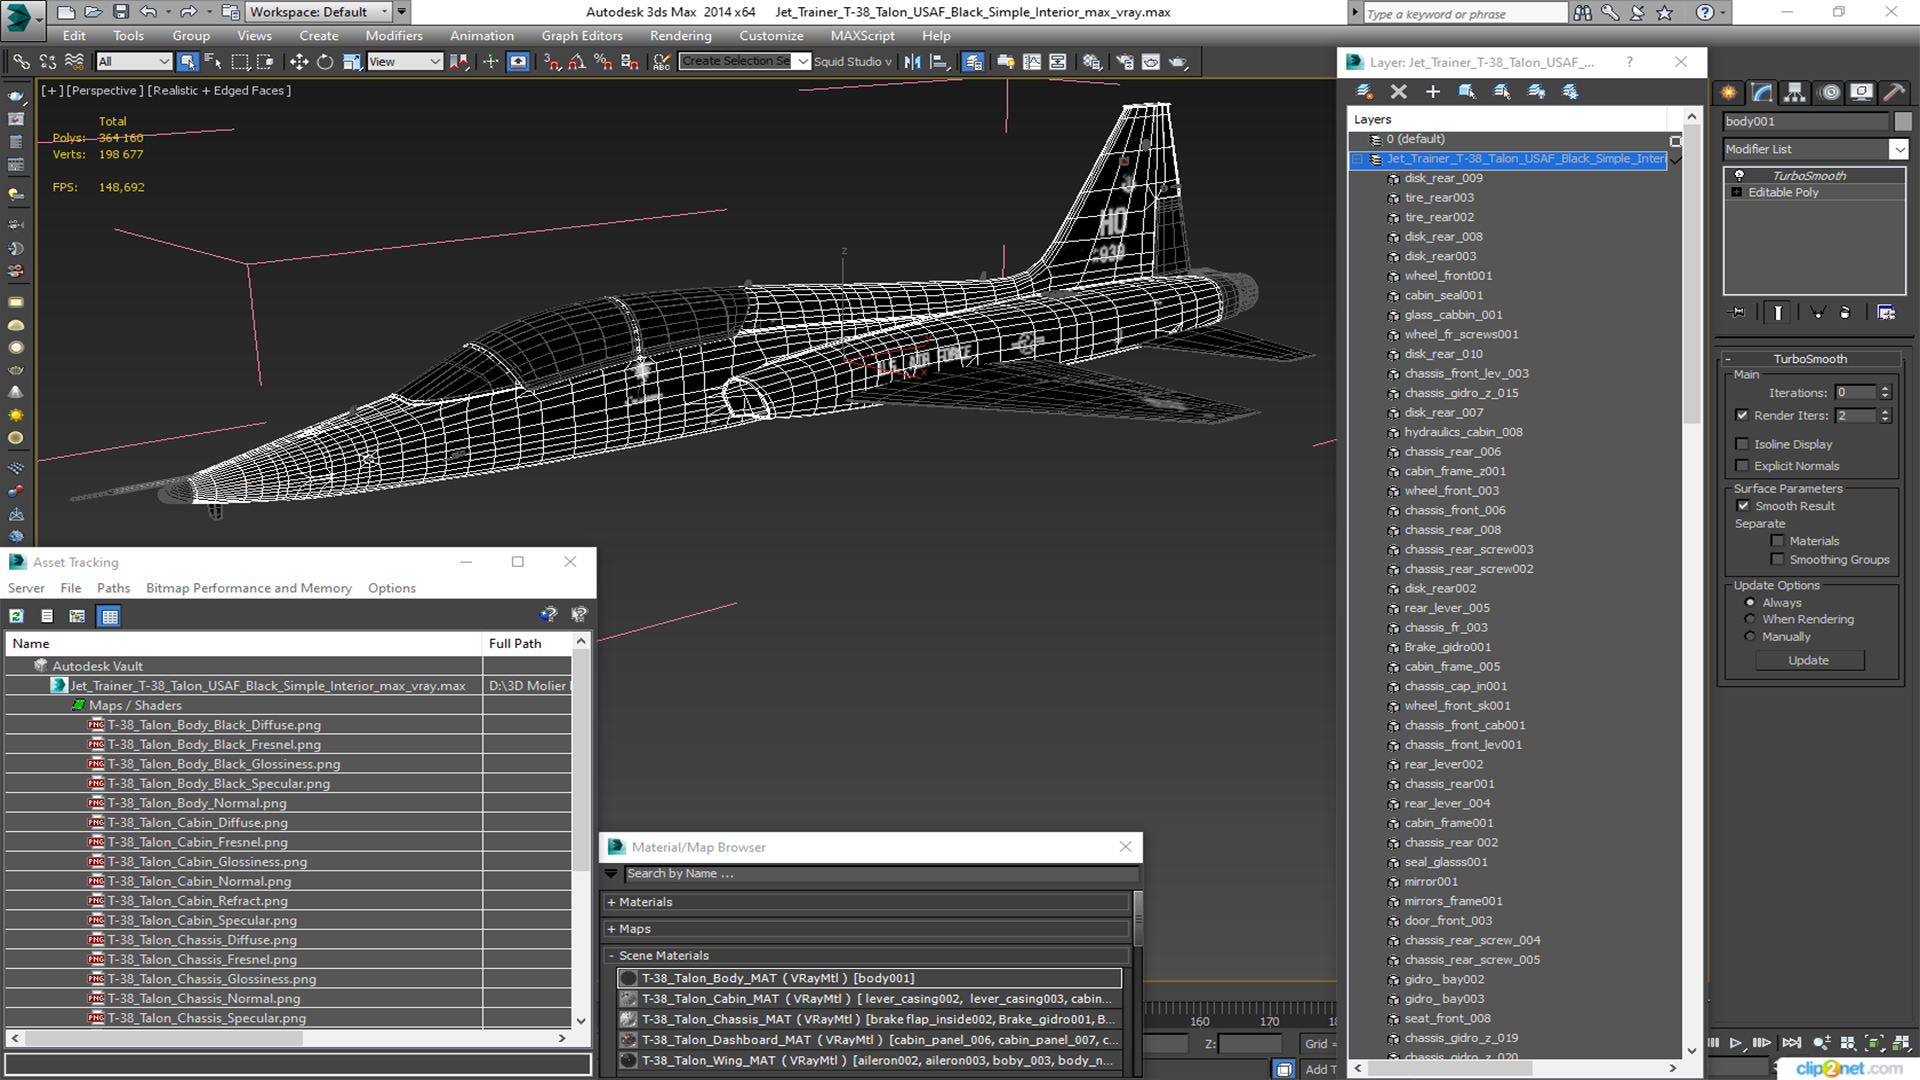Click viewport Realistic + Edged Faces label
The height and width of the screenshot is (1080, 1920).
(220, 90)
